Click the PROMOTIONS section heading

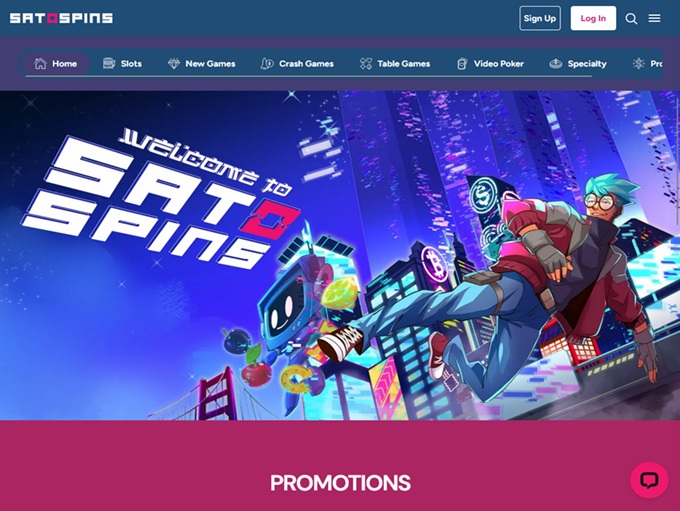(340, 483)
